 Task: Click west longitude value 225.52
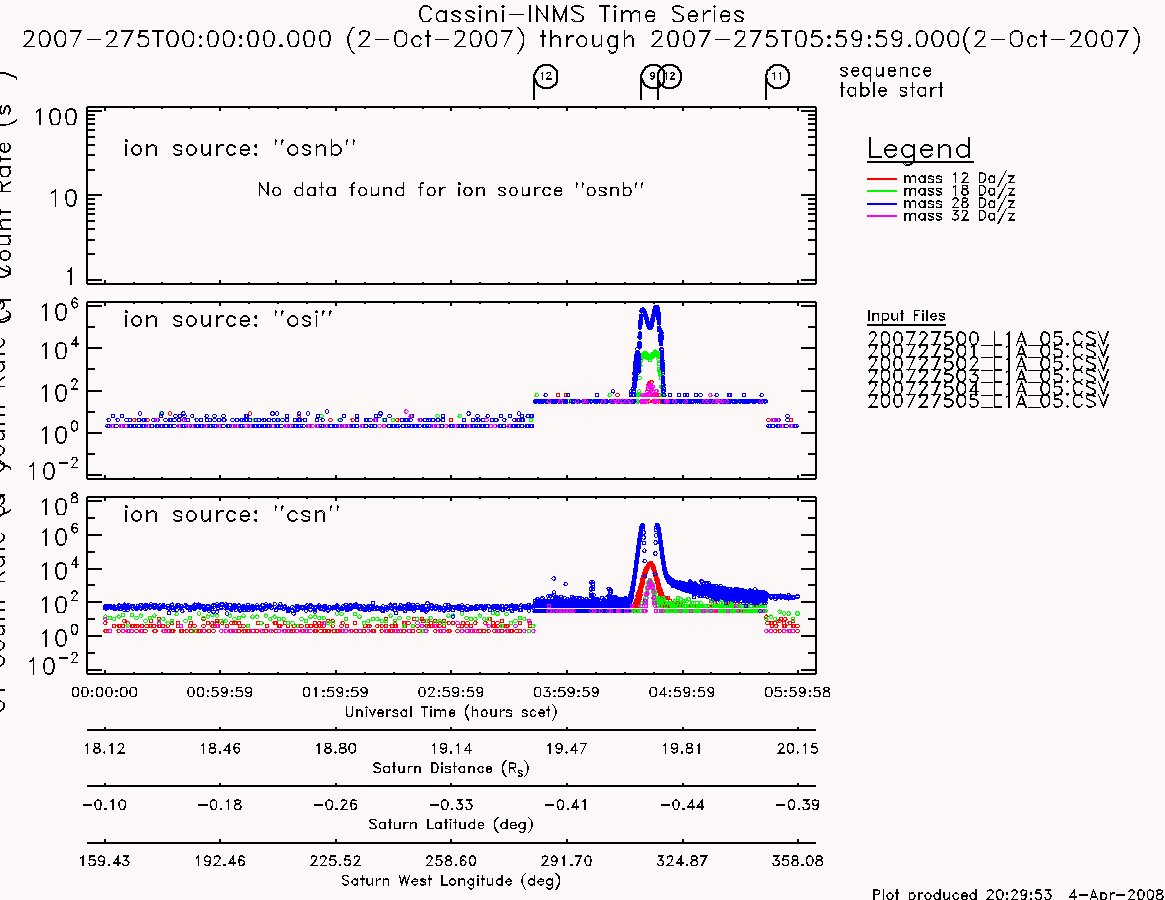pyautogui.click(x=335, y=861)
